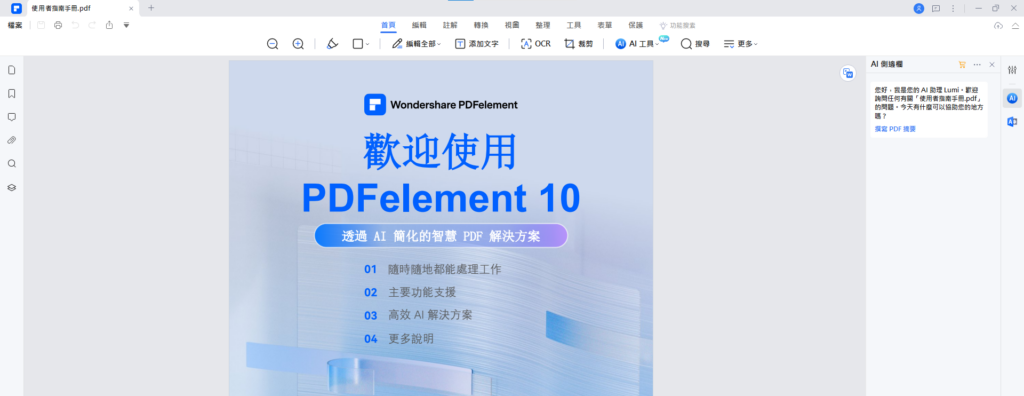Screen dimensions: 1024x396
Task: Click the AI sidebar shopping cart icon
Action: (962, 64)
